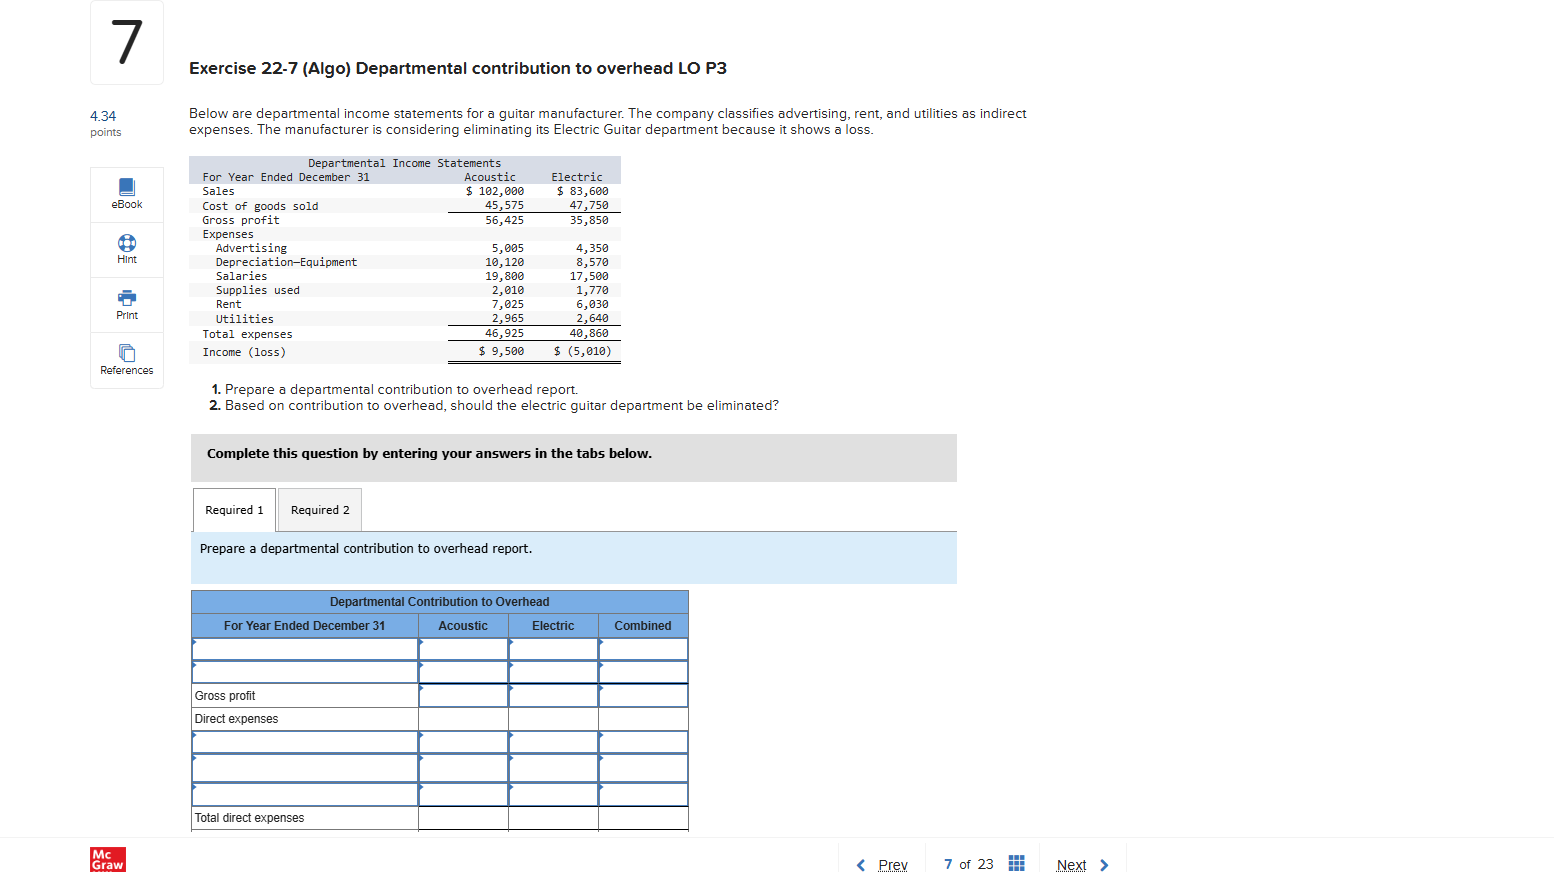This screenshot has width=1554, height=872.
Task: Print this question
Action: [x=127, y=305]
